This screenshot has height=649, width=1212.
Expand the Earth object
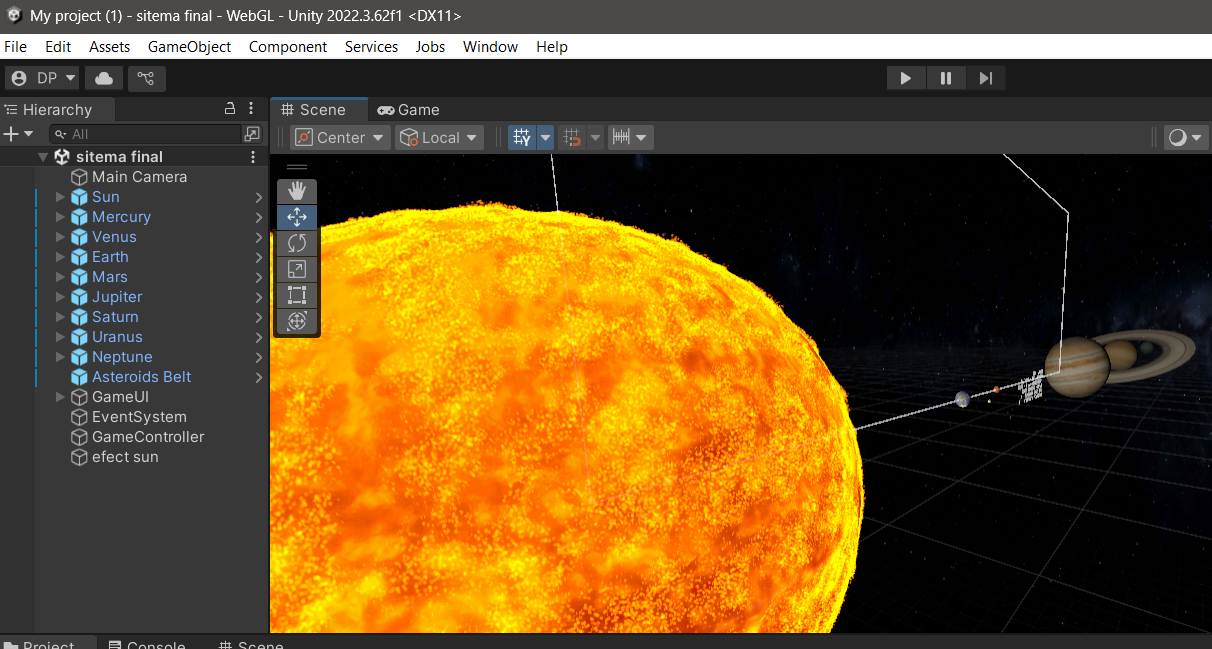(x=60, y=257)
